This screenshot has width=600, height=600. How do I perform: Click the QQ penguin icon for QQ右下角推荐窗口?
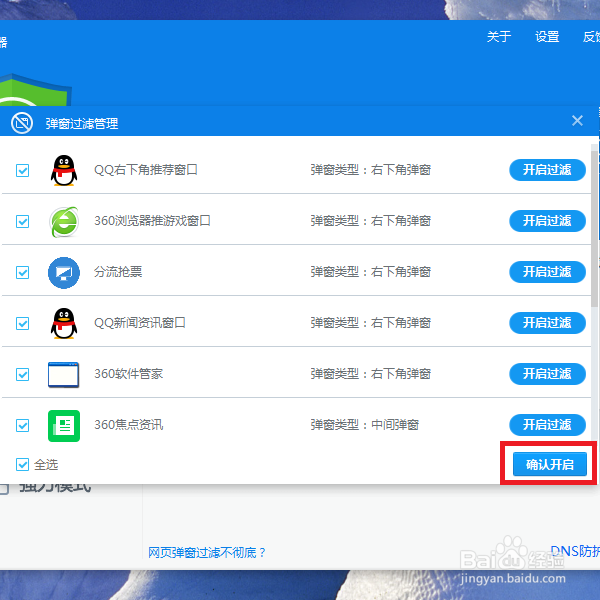64,170
